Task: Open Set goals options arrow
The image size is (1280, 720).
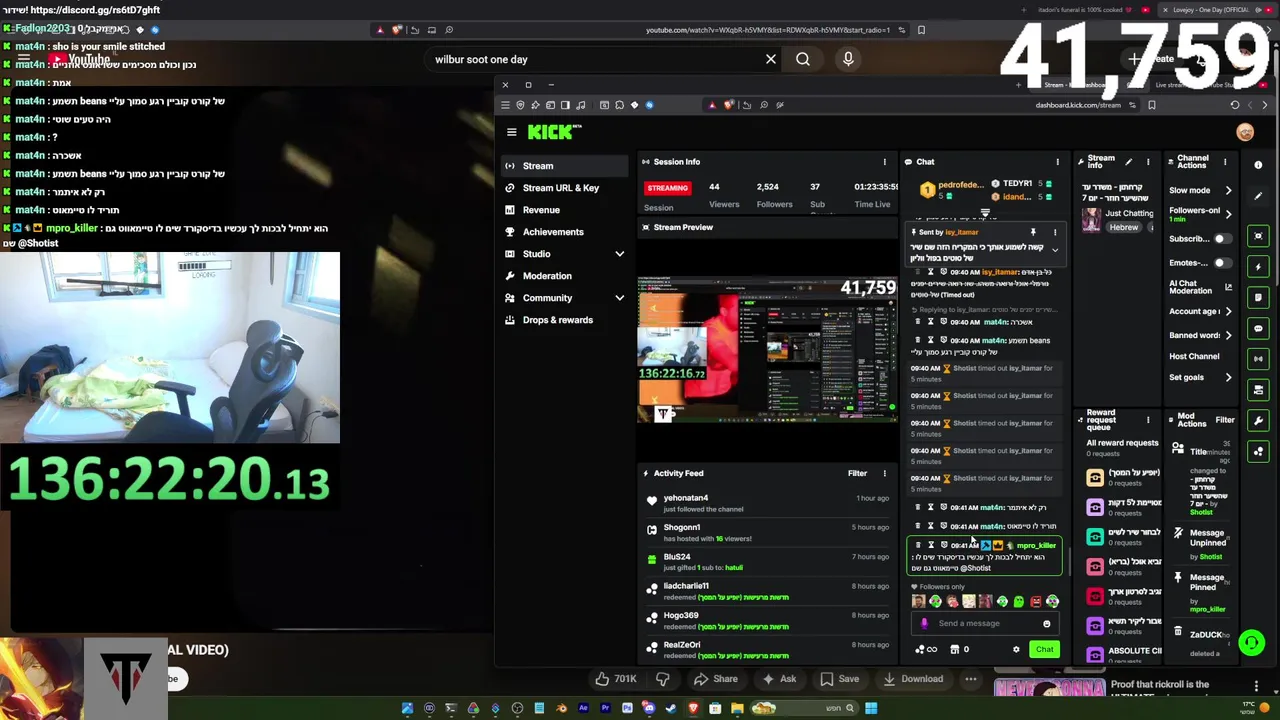Action: click(x=1228, y=378)
